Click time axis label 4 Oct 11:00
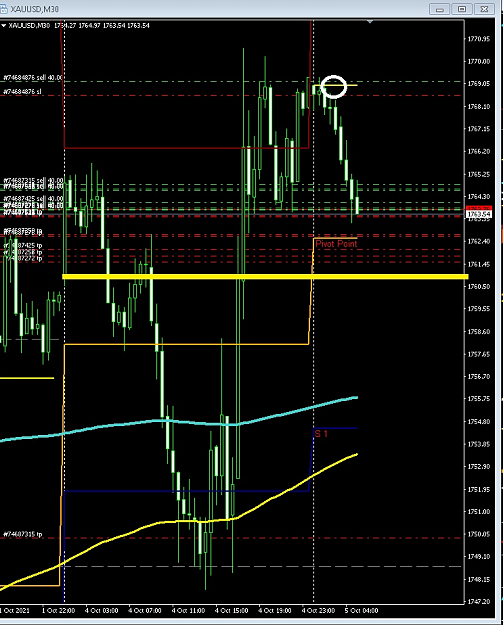Screen dimensions: 503x625 pos(188,610)
